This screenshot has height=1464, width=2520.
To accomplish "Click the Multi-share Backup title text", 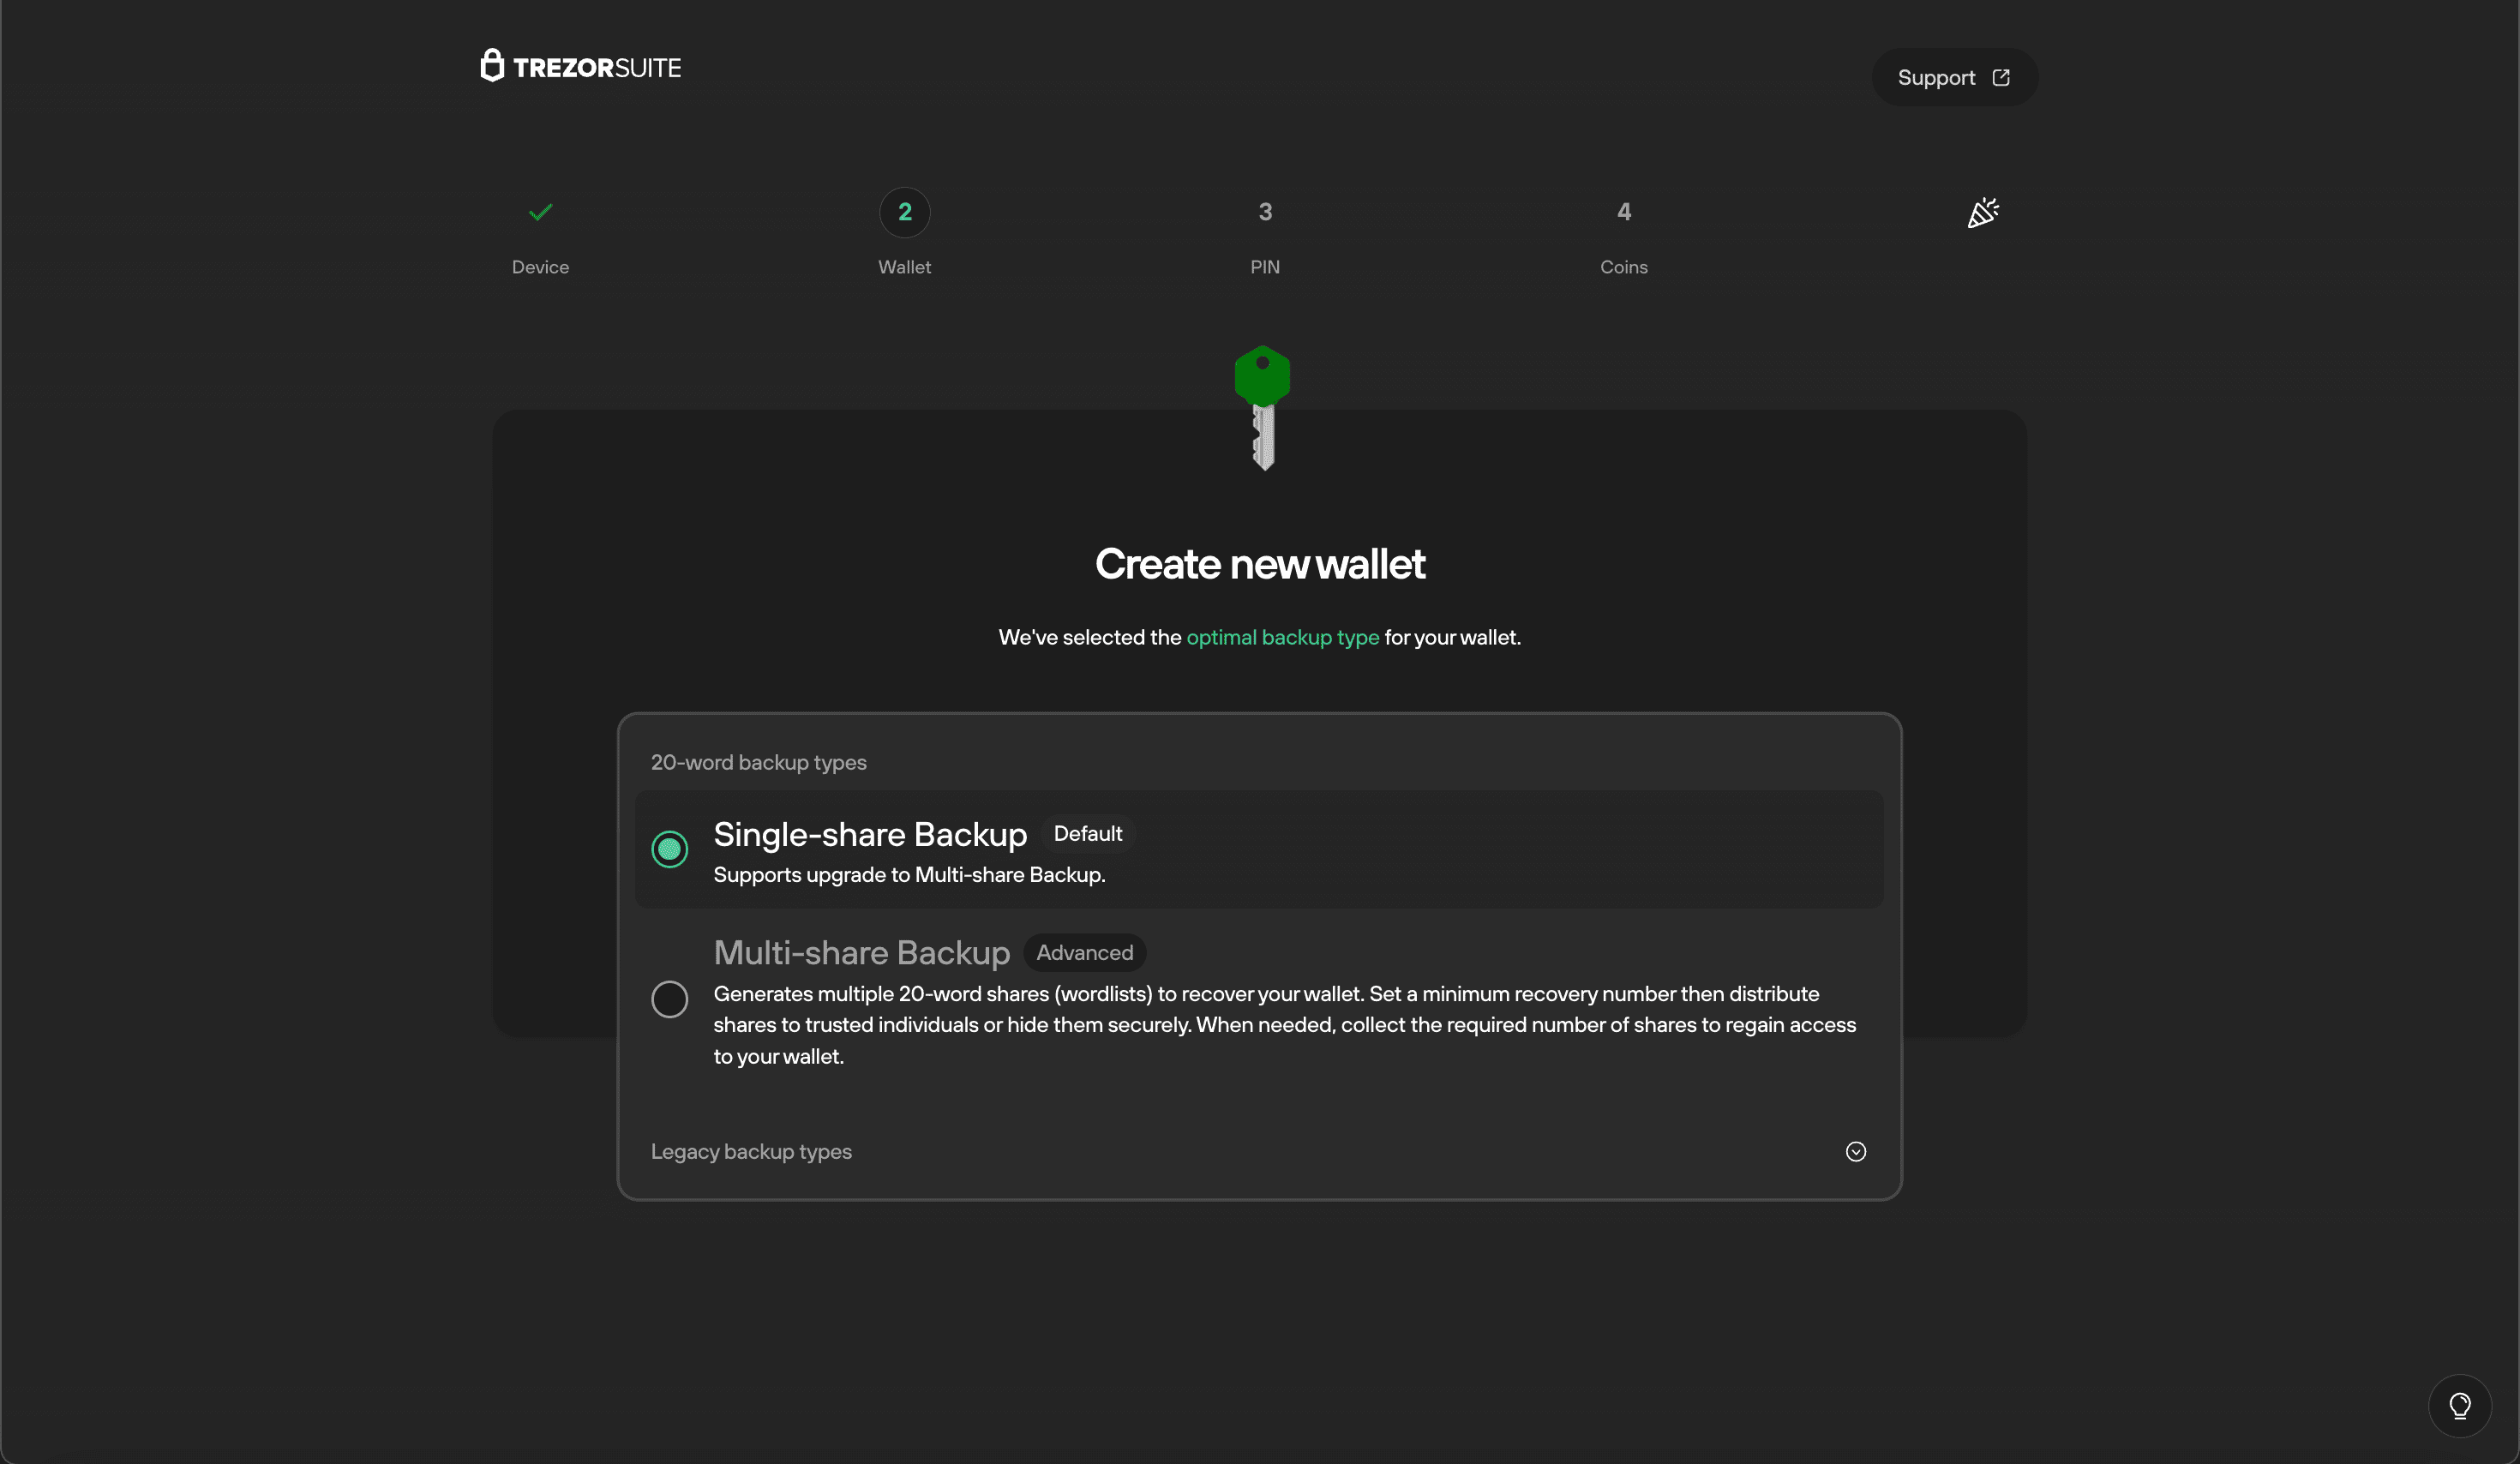I will (x=861, y=952).
